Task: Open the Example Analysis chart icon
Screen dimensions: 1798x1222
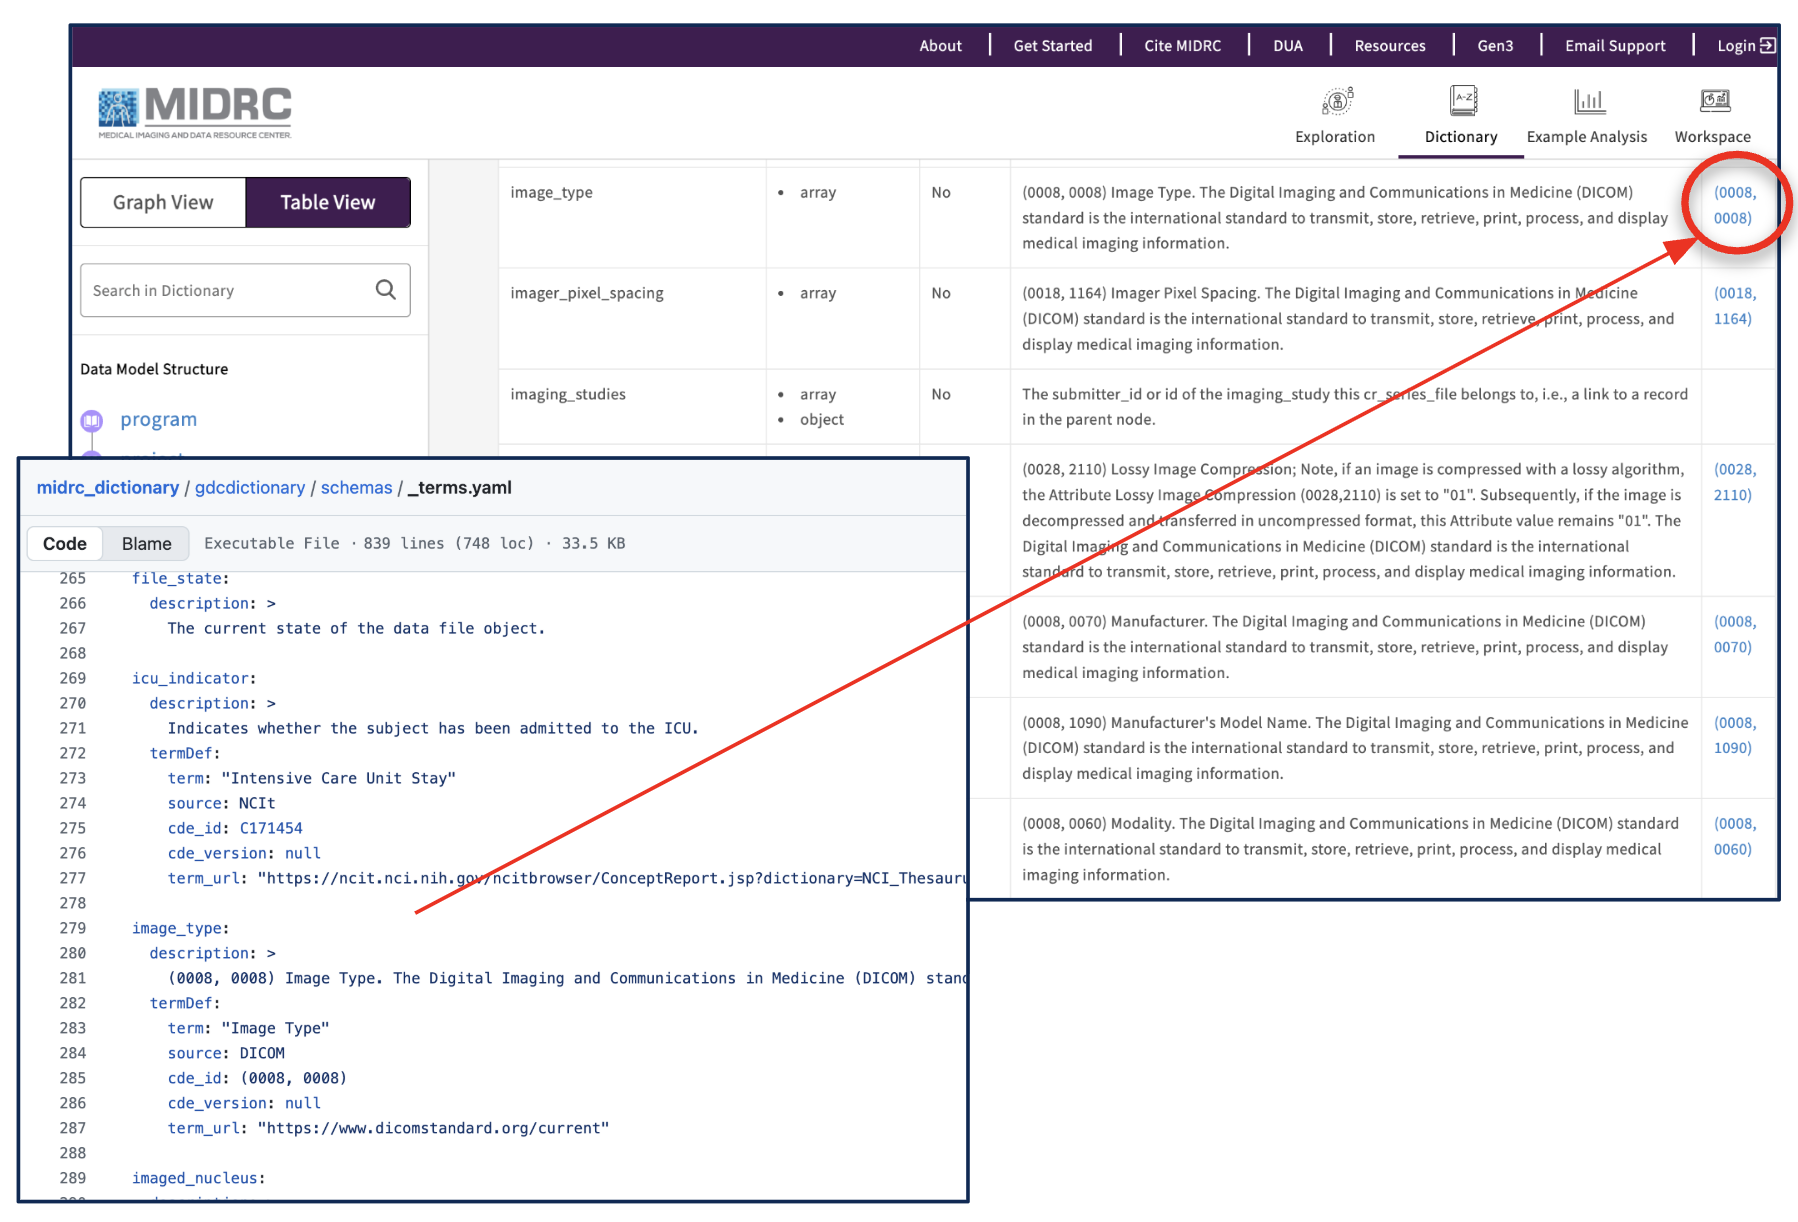Action: (x=1589, y=101)
